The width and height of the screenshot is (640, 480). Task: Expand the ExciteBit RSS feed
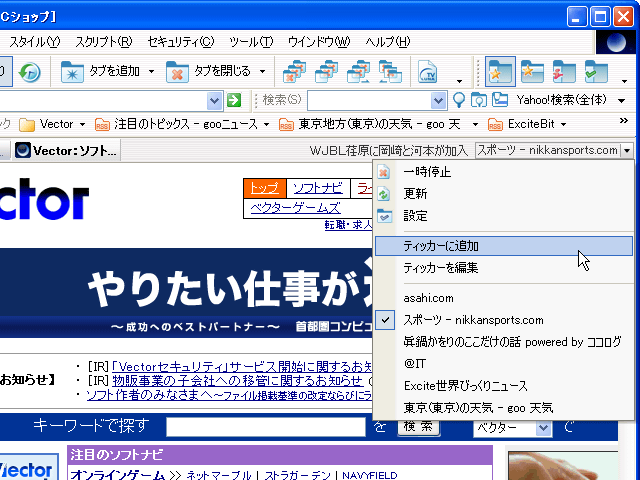(x=564, y=124)
